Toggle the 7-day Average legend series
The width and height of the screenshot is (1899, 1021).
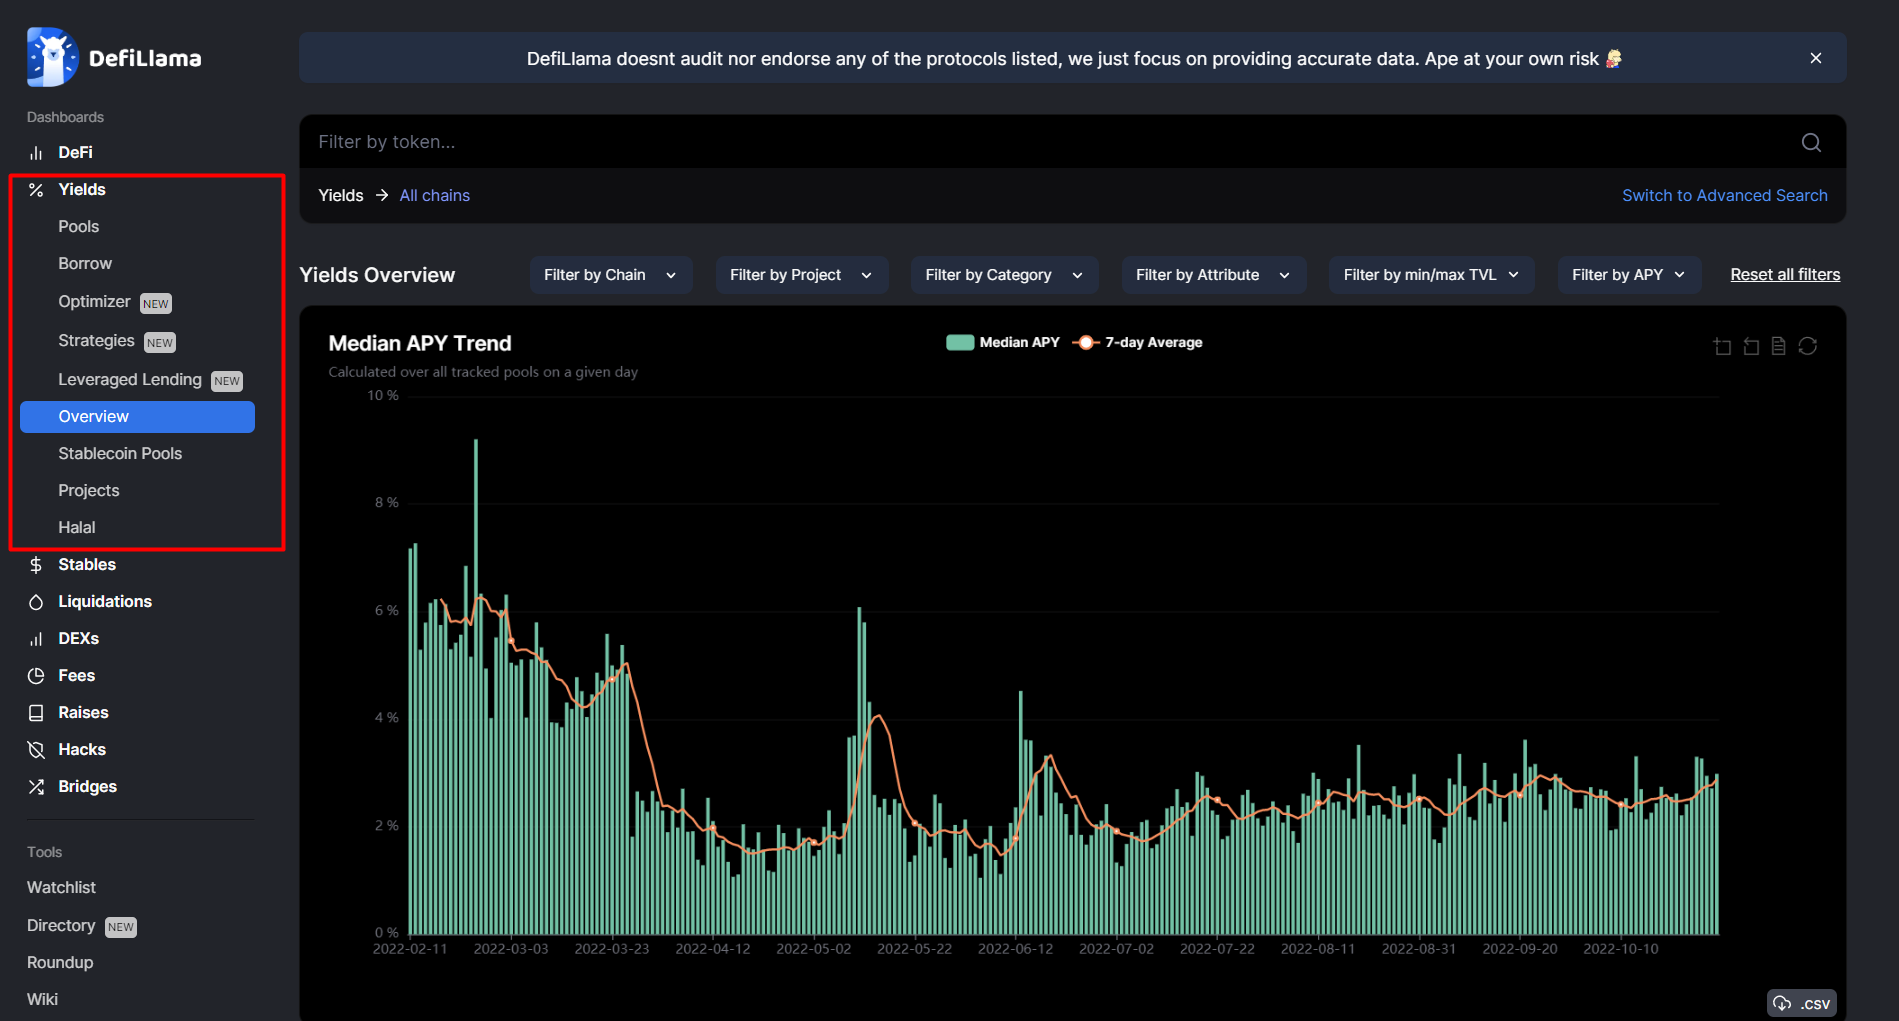pos(1138,342)
